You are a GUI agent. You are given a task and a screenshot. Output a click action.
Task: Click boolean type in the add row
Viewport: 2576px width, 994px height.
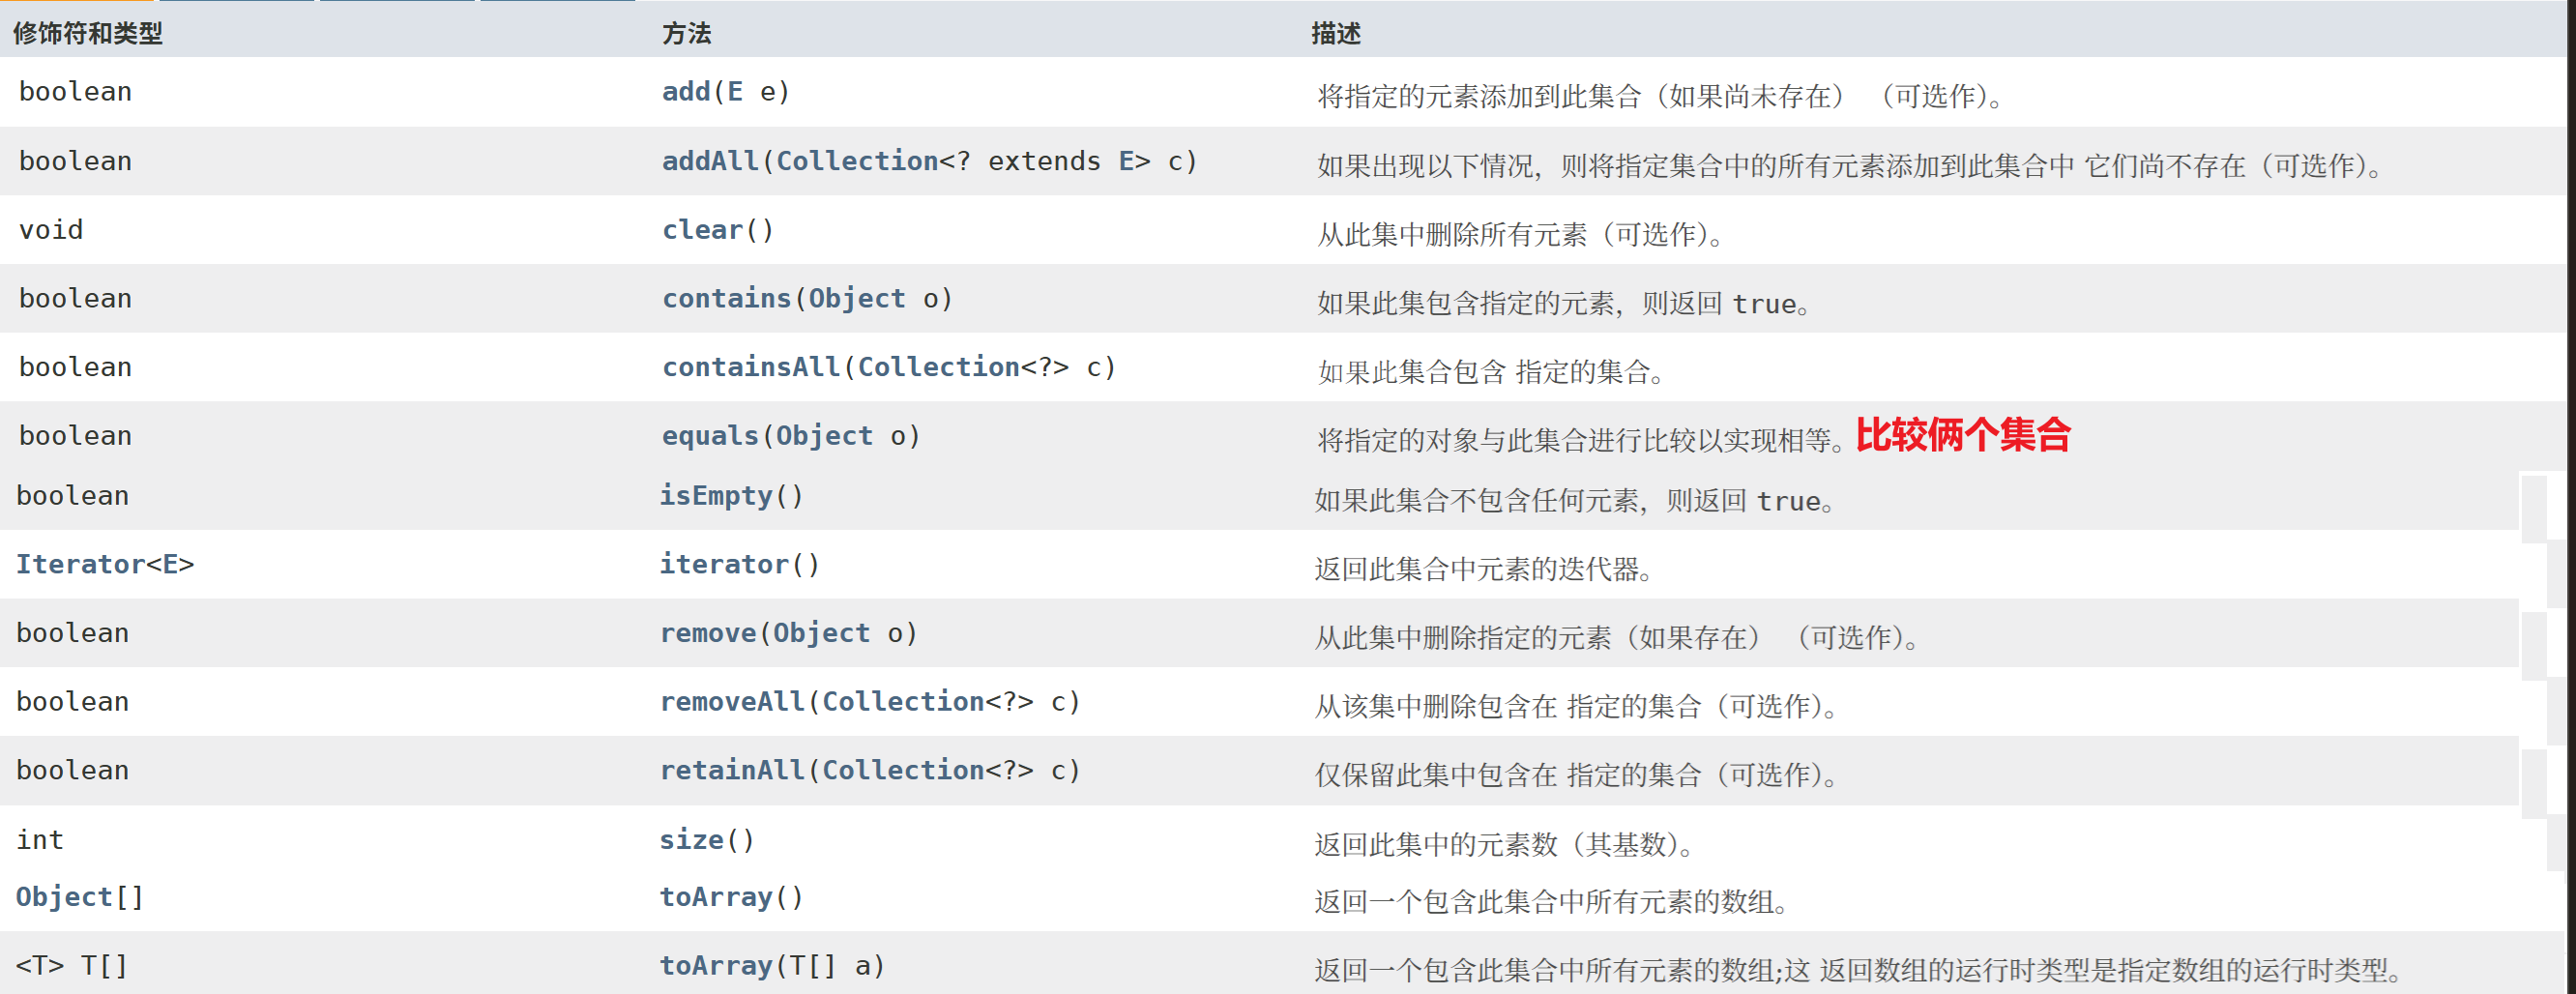[75, 92]
